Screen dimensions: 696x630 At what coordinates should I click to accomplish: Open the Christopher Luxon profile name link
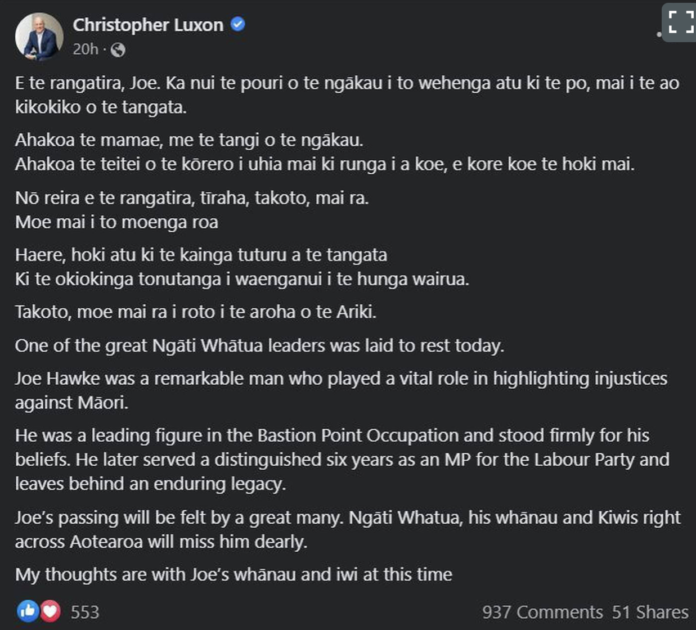(x=149, y=25)
